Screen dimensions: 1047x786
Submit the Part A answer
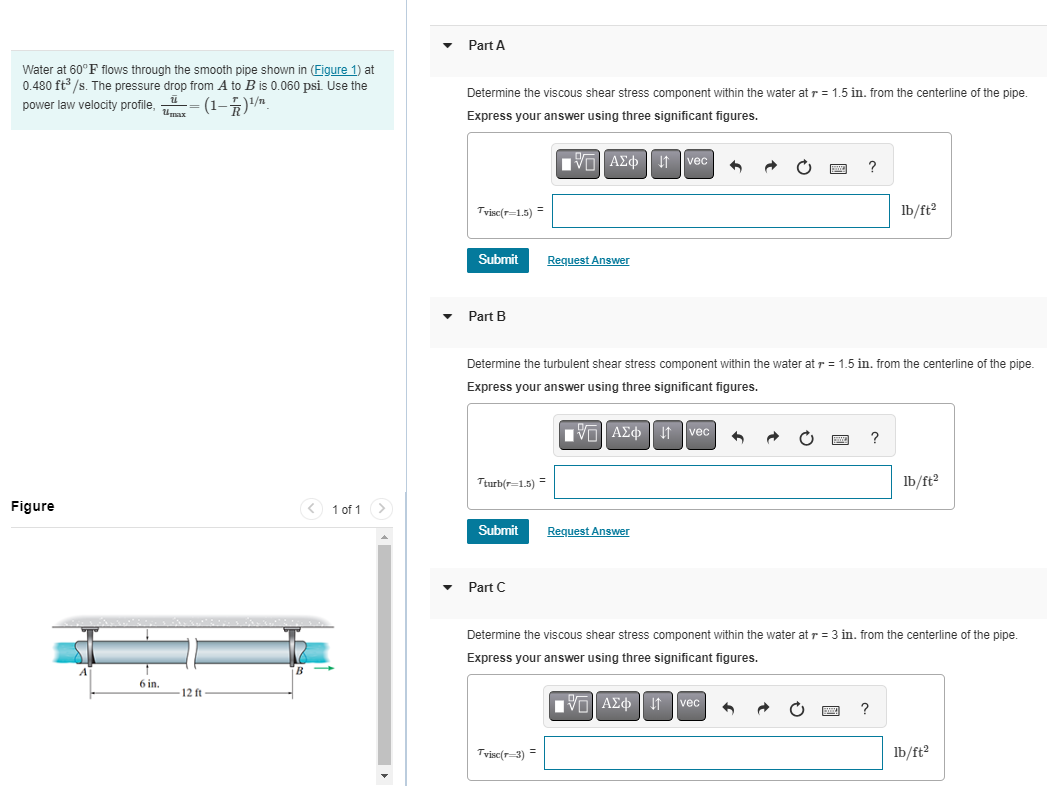click(x=498, y=260)
